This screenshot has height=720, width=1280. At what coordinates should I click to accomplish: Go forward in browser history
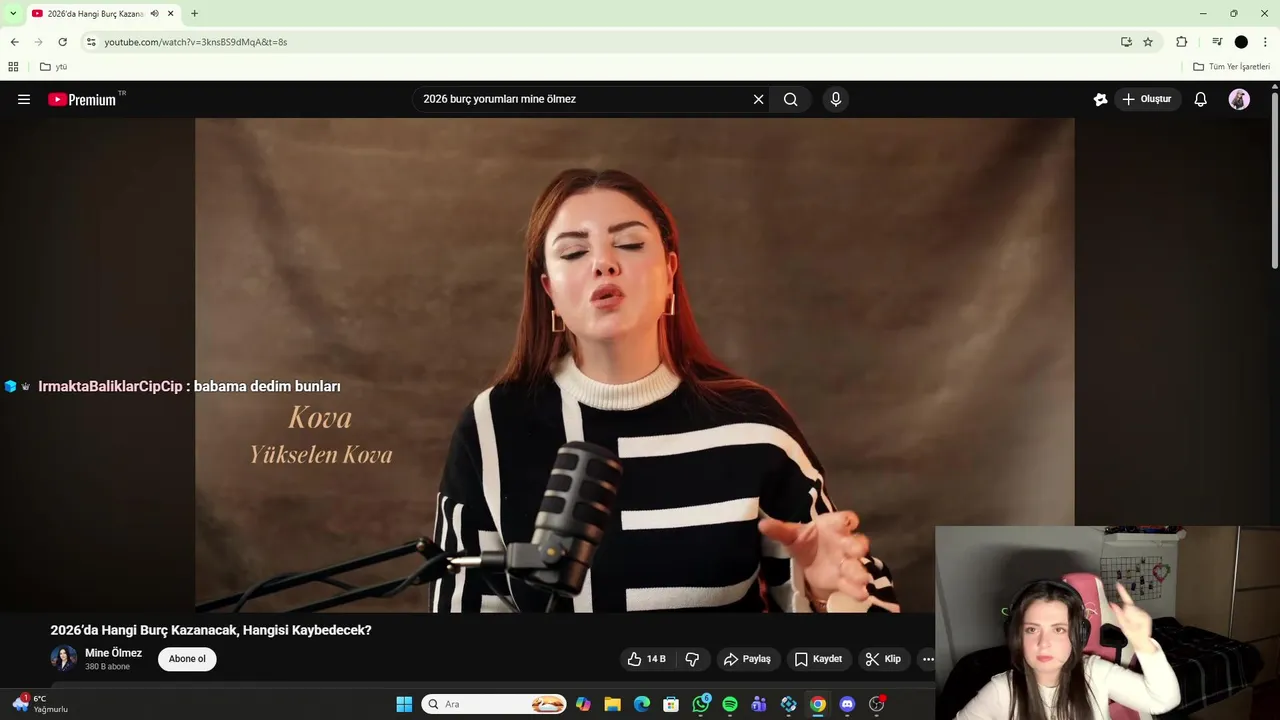point(38,42)
